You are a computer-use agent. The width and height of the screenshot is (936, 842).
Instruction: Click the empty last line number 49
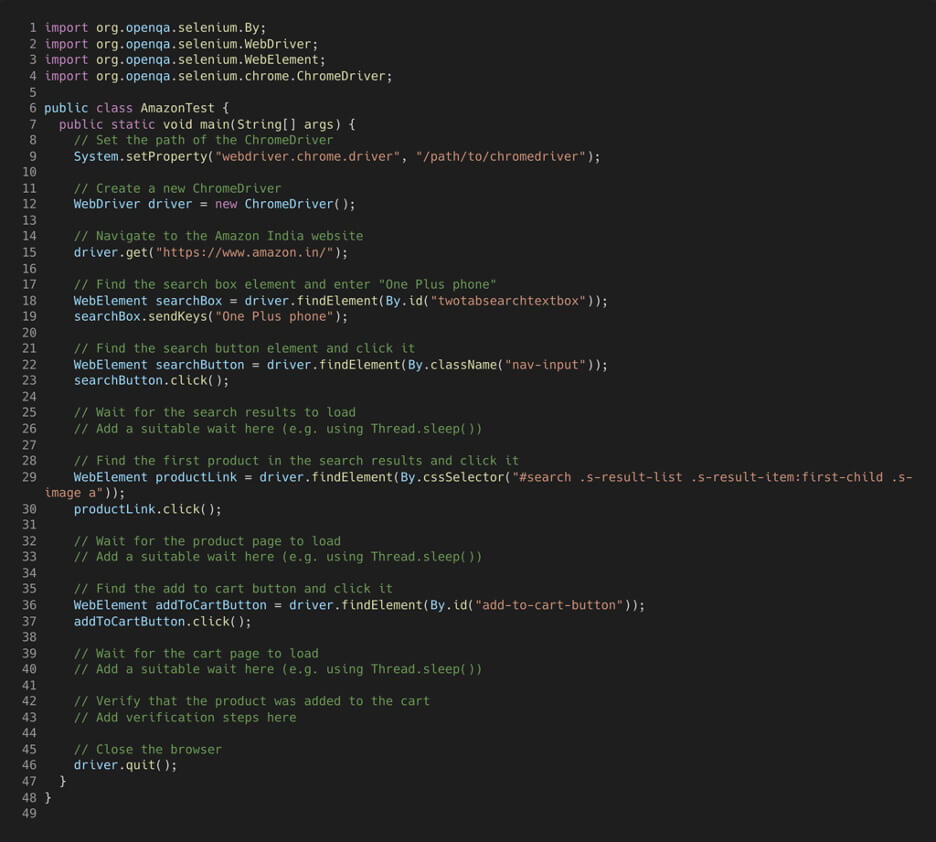click(x=29, y=813)
